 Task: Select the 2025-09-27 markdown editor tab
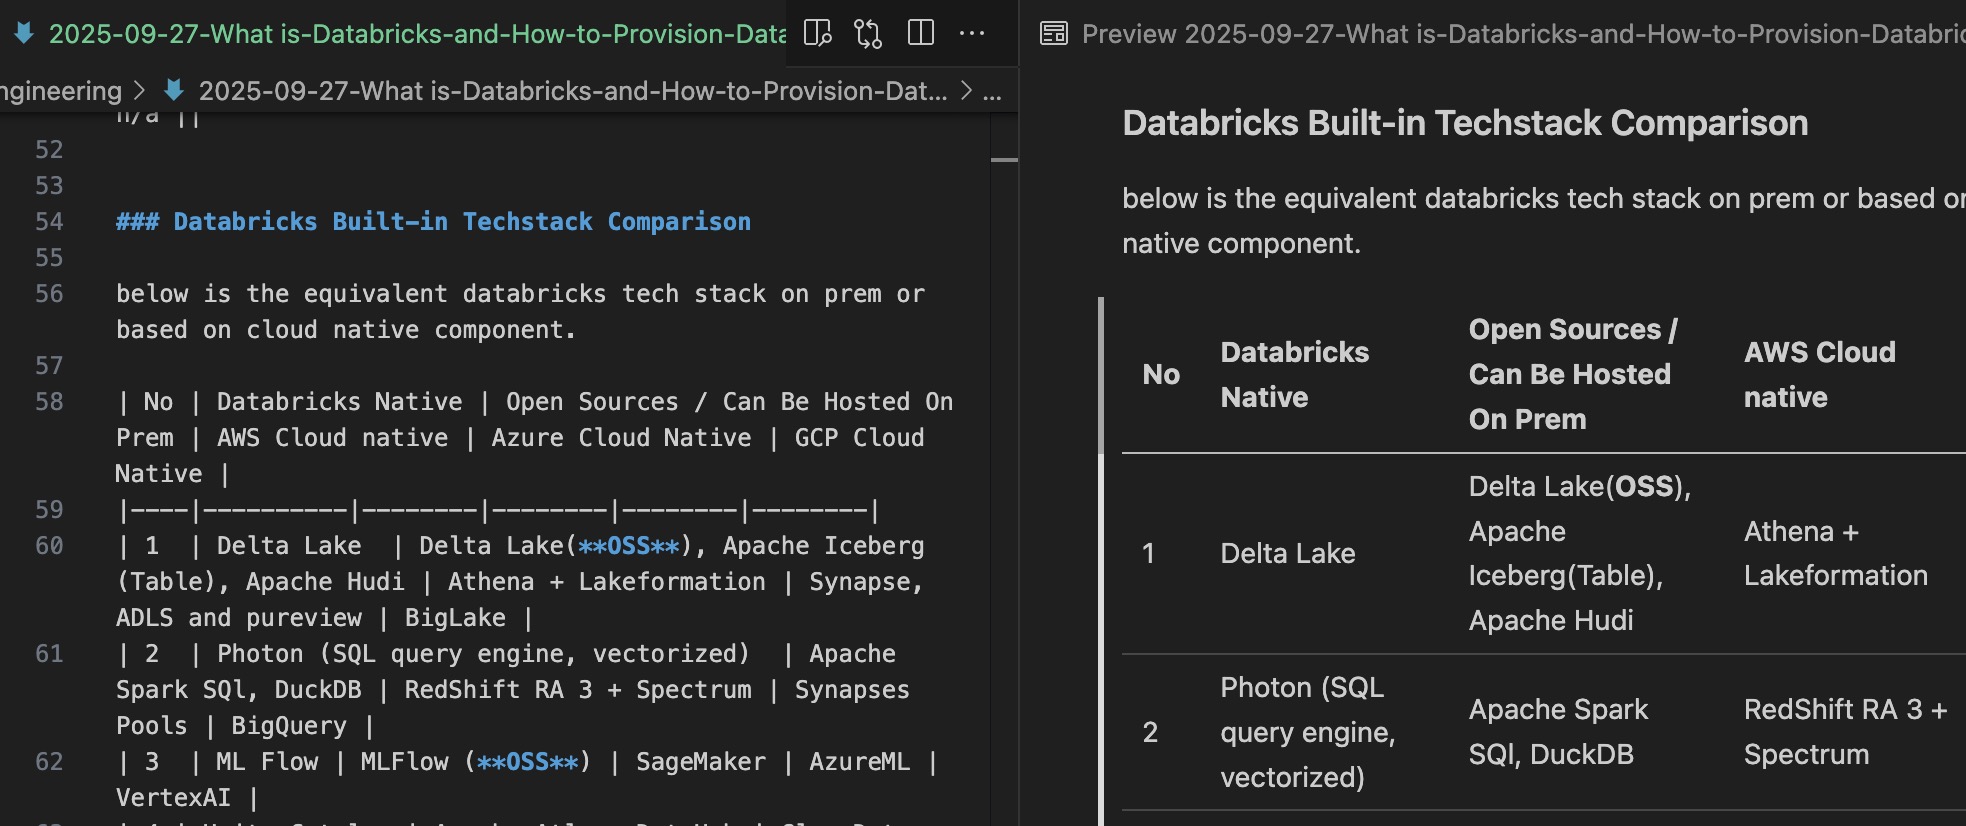point(394,34)
